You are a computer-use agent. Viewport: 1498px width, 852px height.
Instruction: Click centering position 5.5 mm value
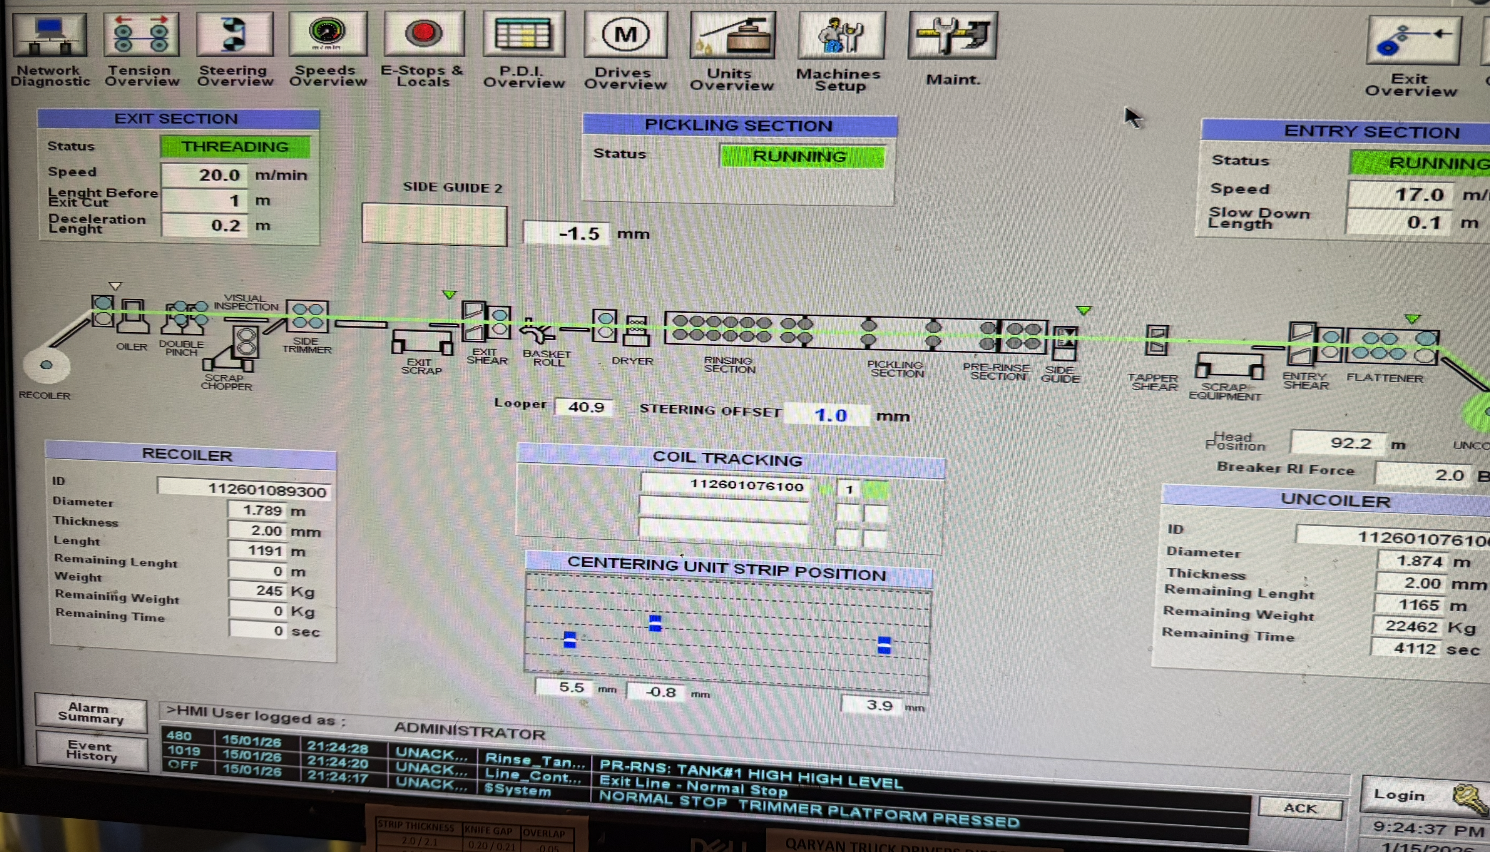pyautogui.click(x=565, y=687)
